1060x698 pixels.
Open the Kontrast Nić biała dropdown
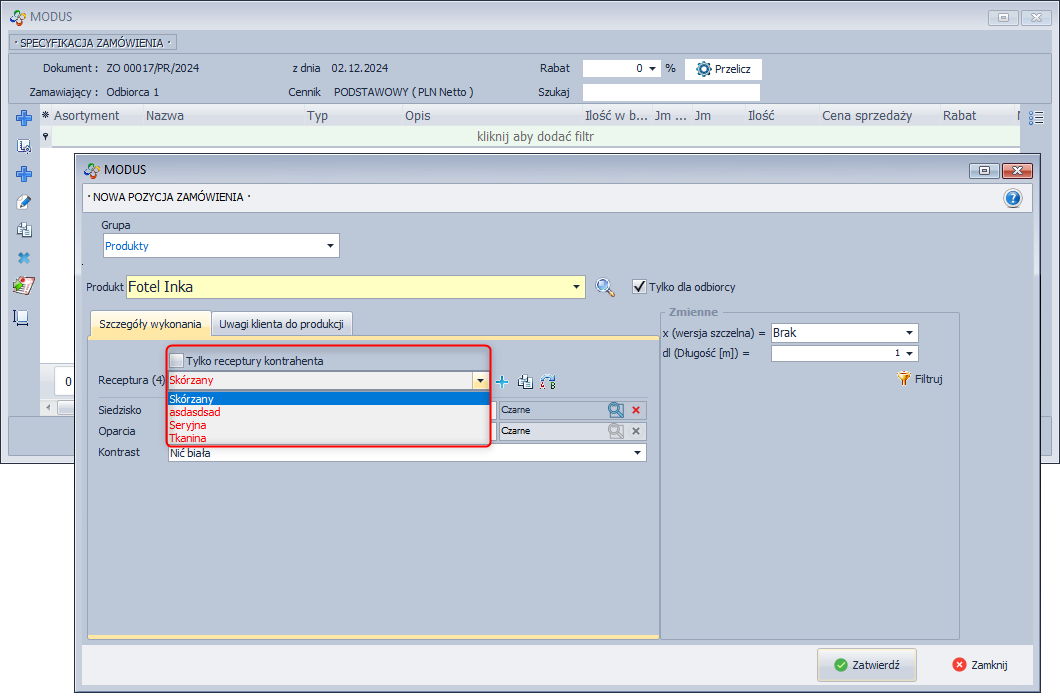[637, 453]
